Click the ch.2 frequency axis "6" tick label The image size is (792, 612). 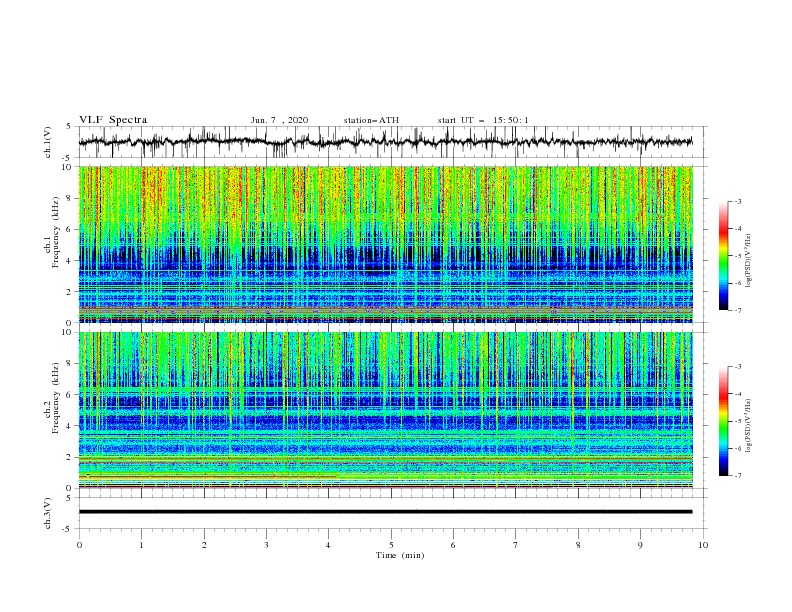(70, 395)
